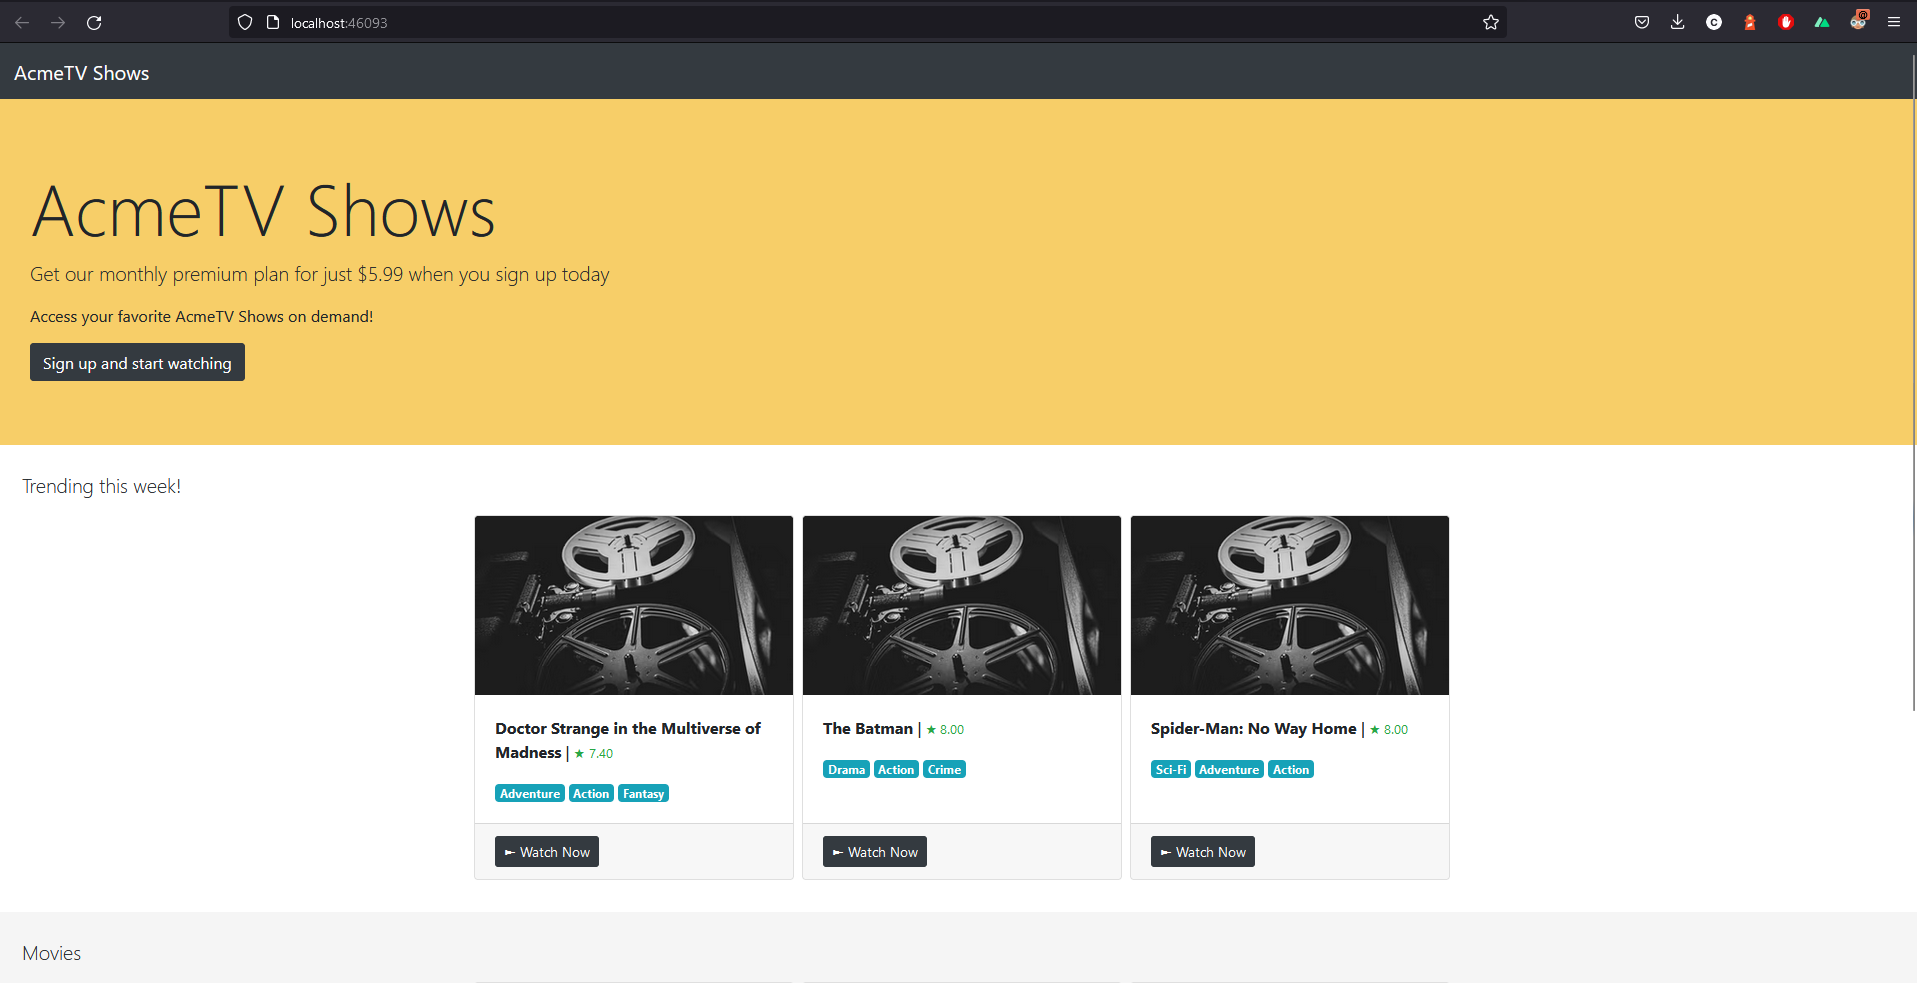Open the green mountains extension icon

(1821, 22)
